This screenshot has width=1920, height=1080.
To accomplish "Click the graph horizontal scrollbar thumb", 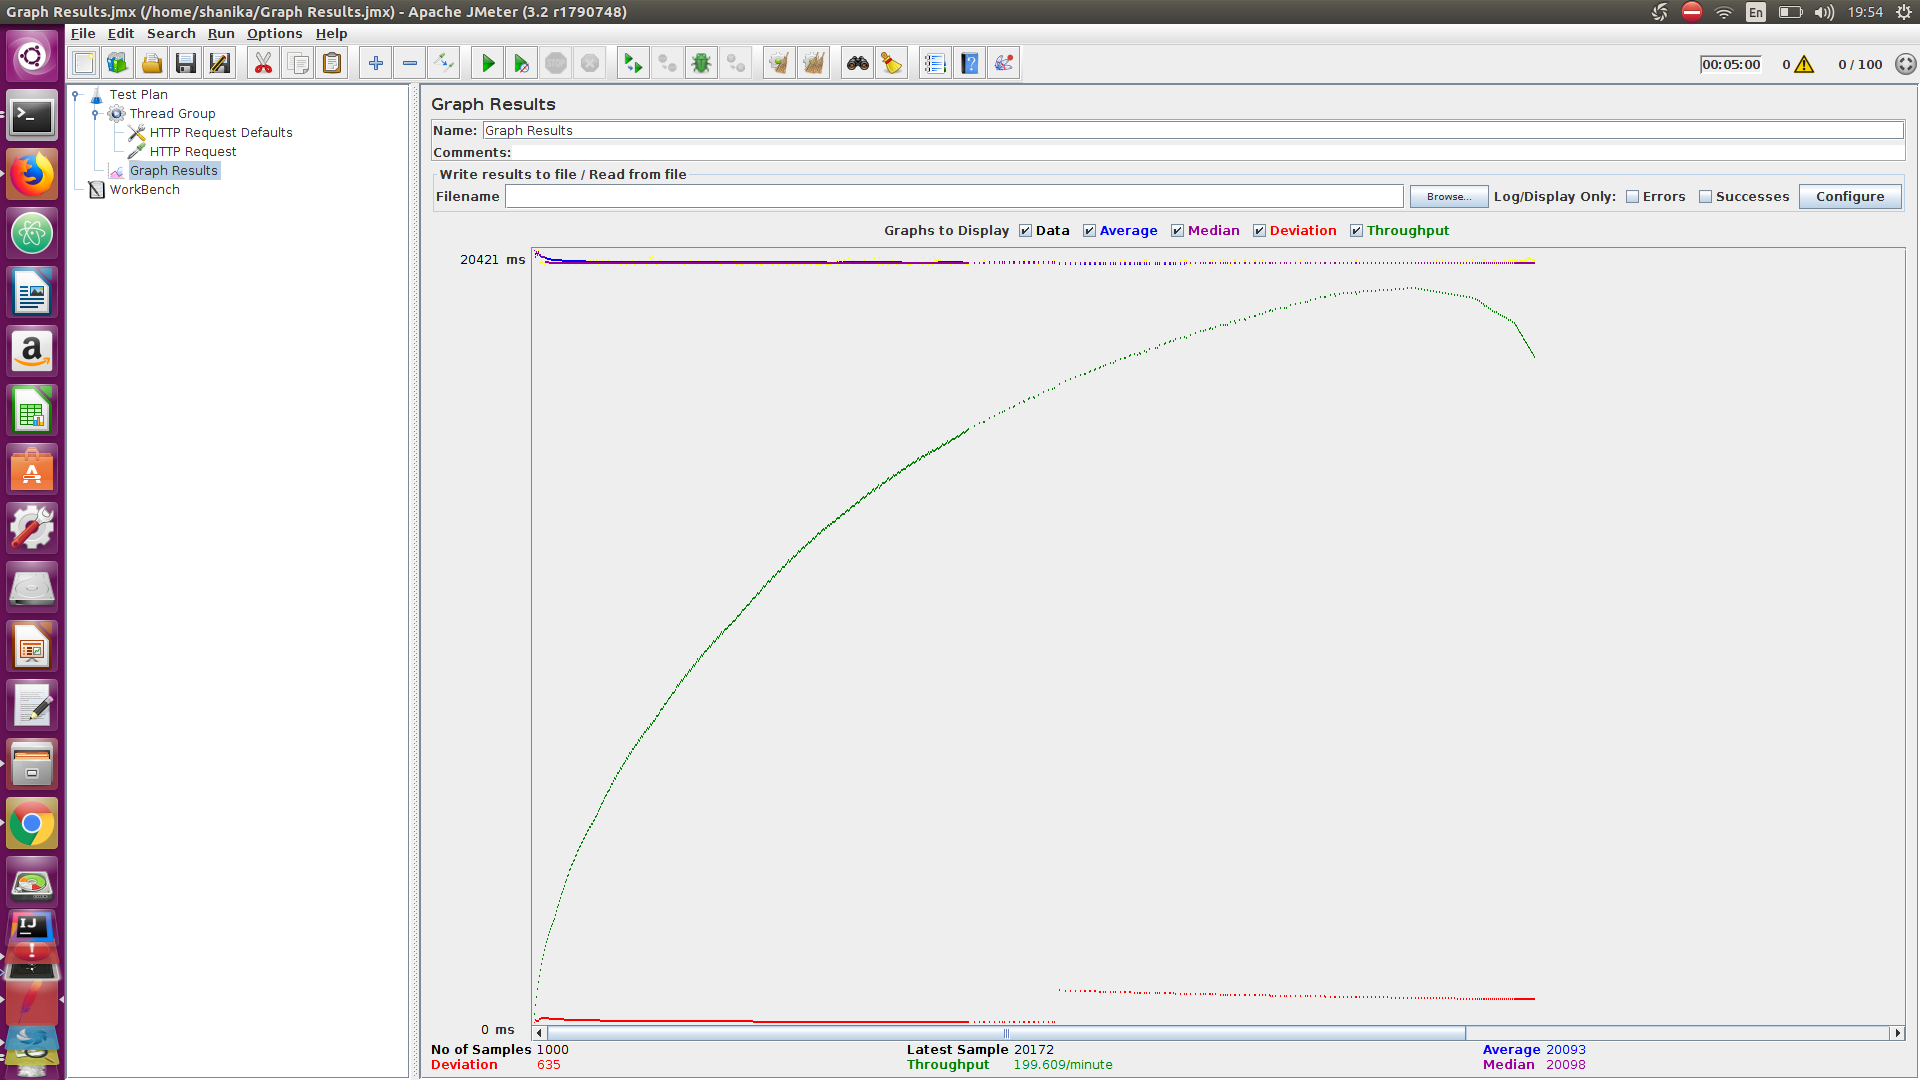I will (x=1005, y=1033).
